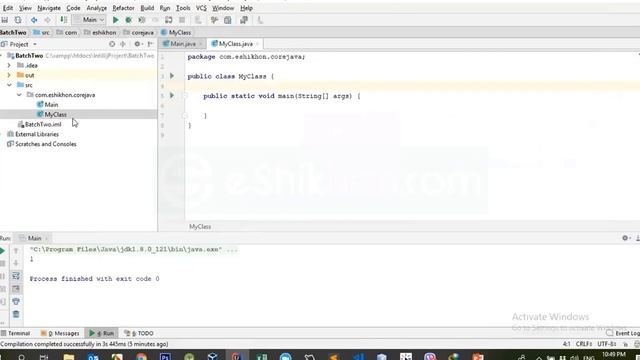Open the Build menu
This screenshot has width=640, height=360.
(x=147, y=8)
